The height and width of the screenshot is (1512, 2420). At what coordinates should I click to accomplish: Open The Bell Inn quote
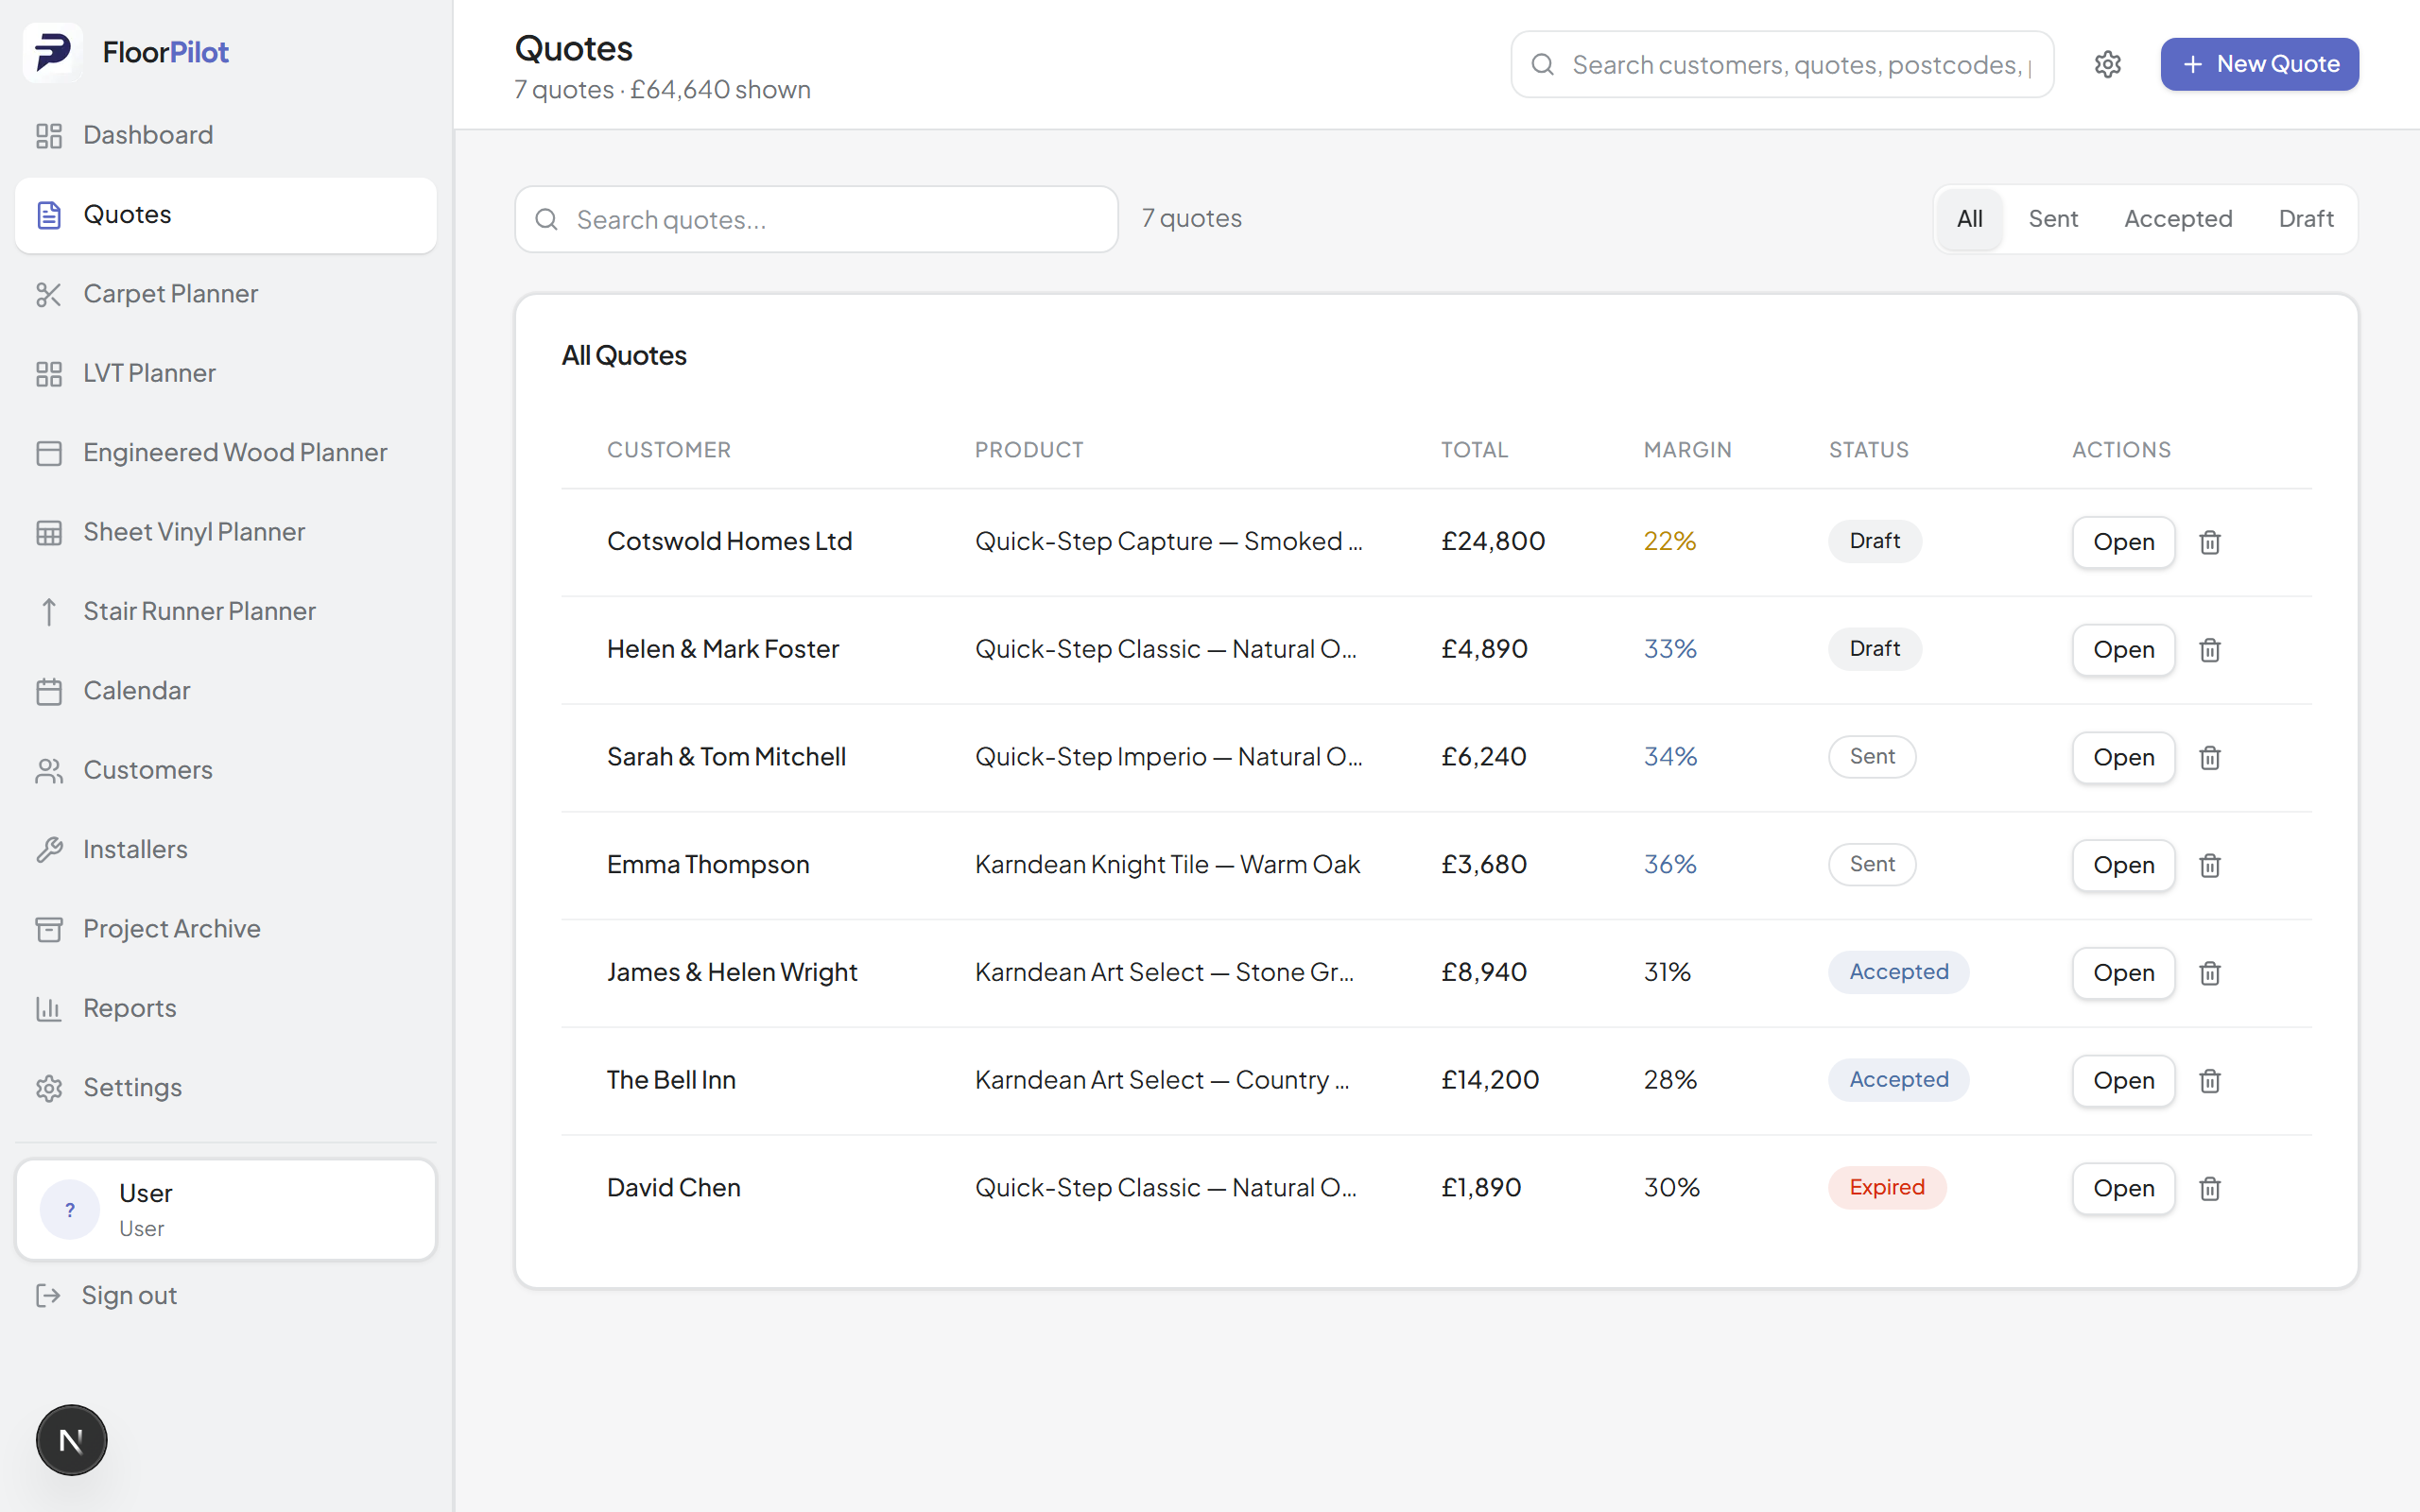tap(2123, 1081)
